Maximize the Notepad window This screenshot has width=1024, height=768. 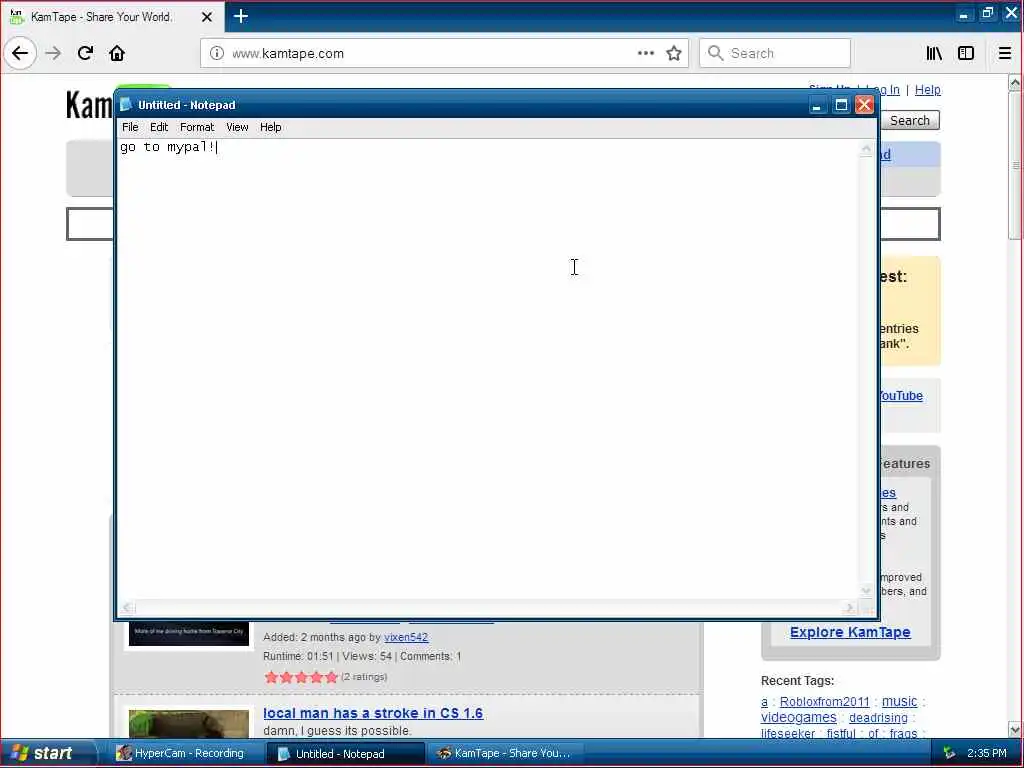pyautogui.click(x=841, y=104)
